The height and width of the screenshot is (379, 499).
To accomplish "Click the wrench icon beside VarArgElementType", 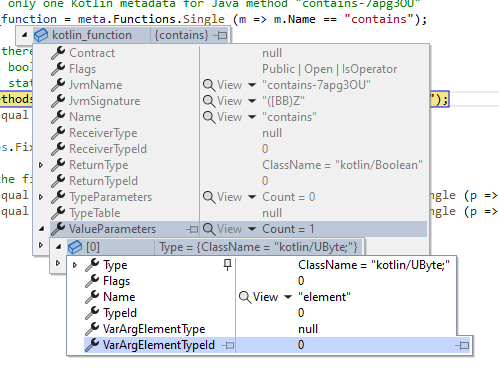I will (92, 329).
